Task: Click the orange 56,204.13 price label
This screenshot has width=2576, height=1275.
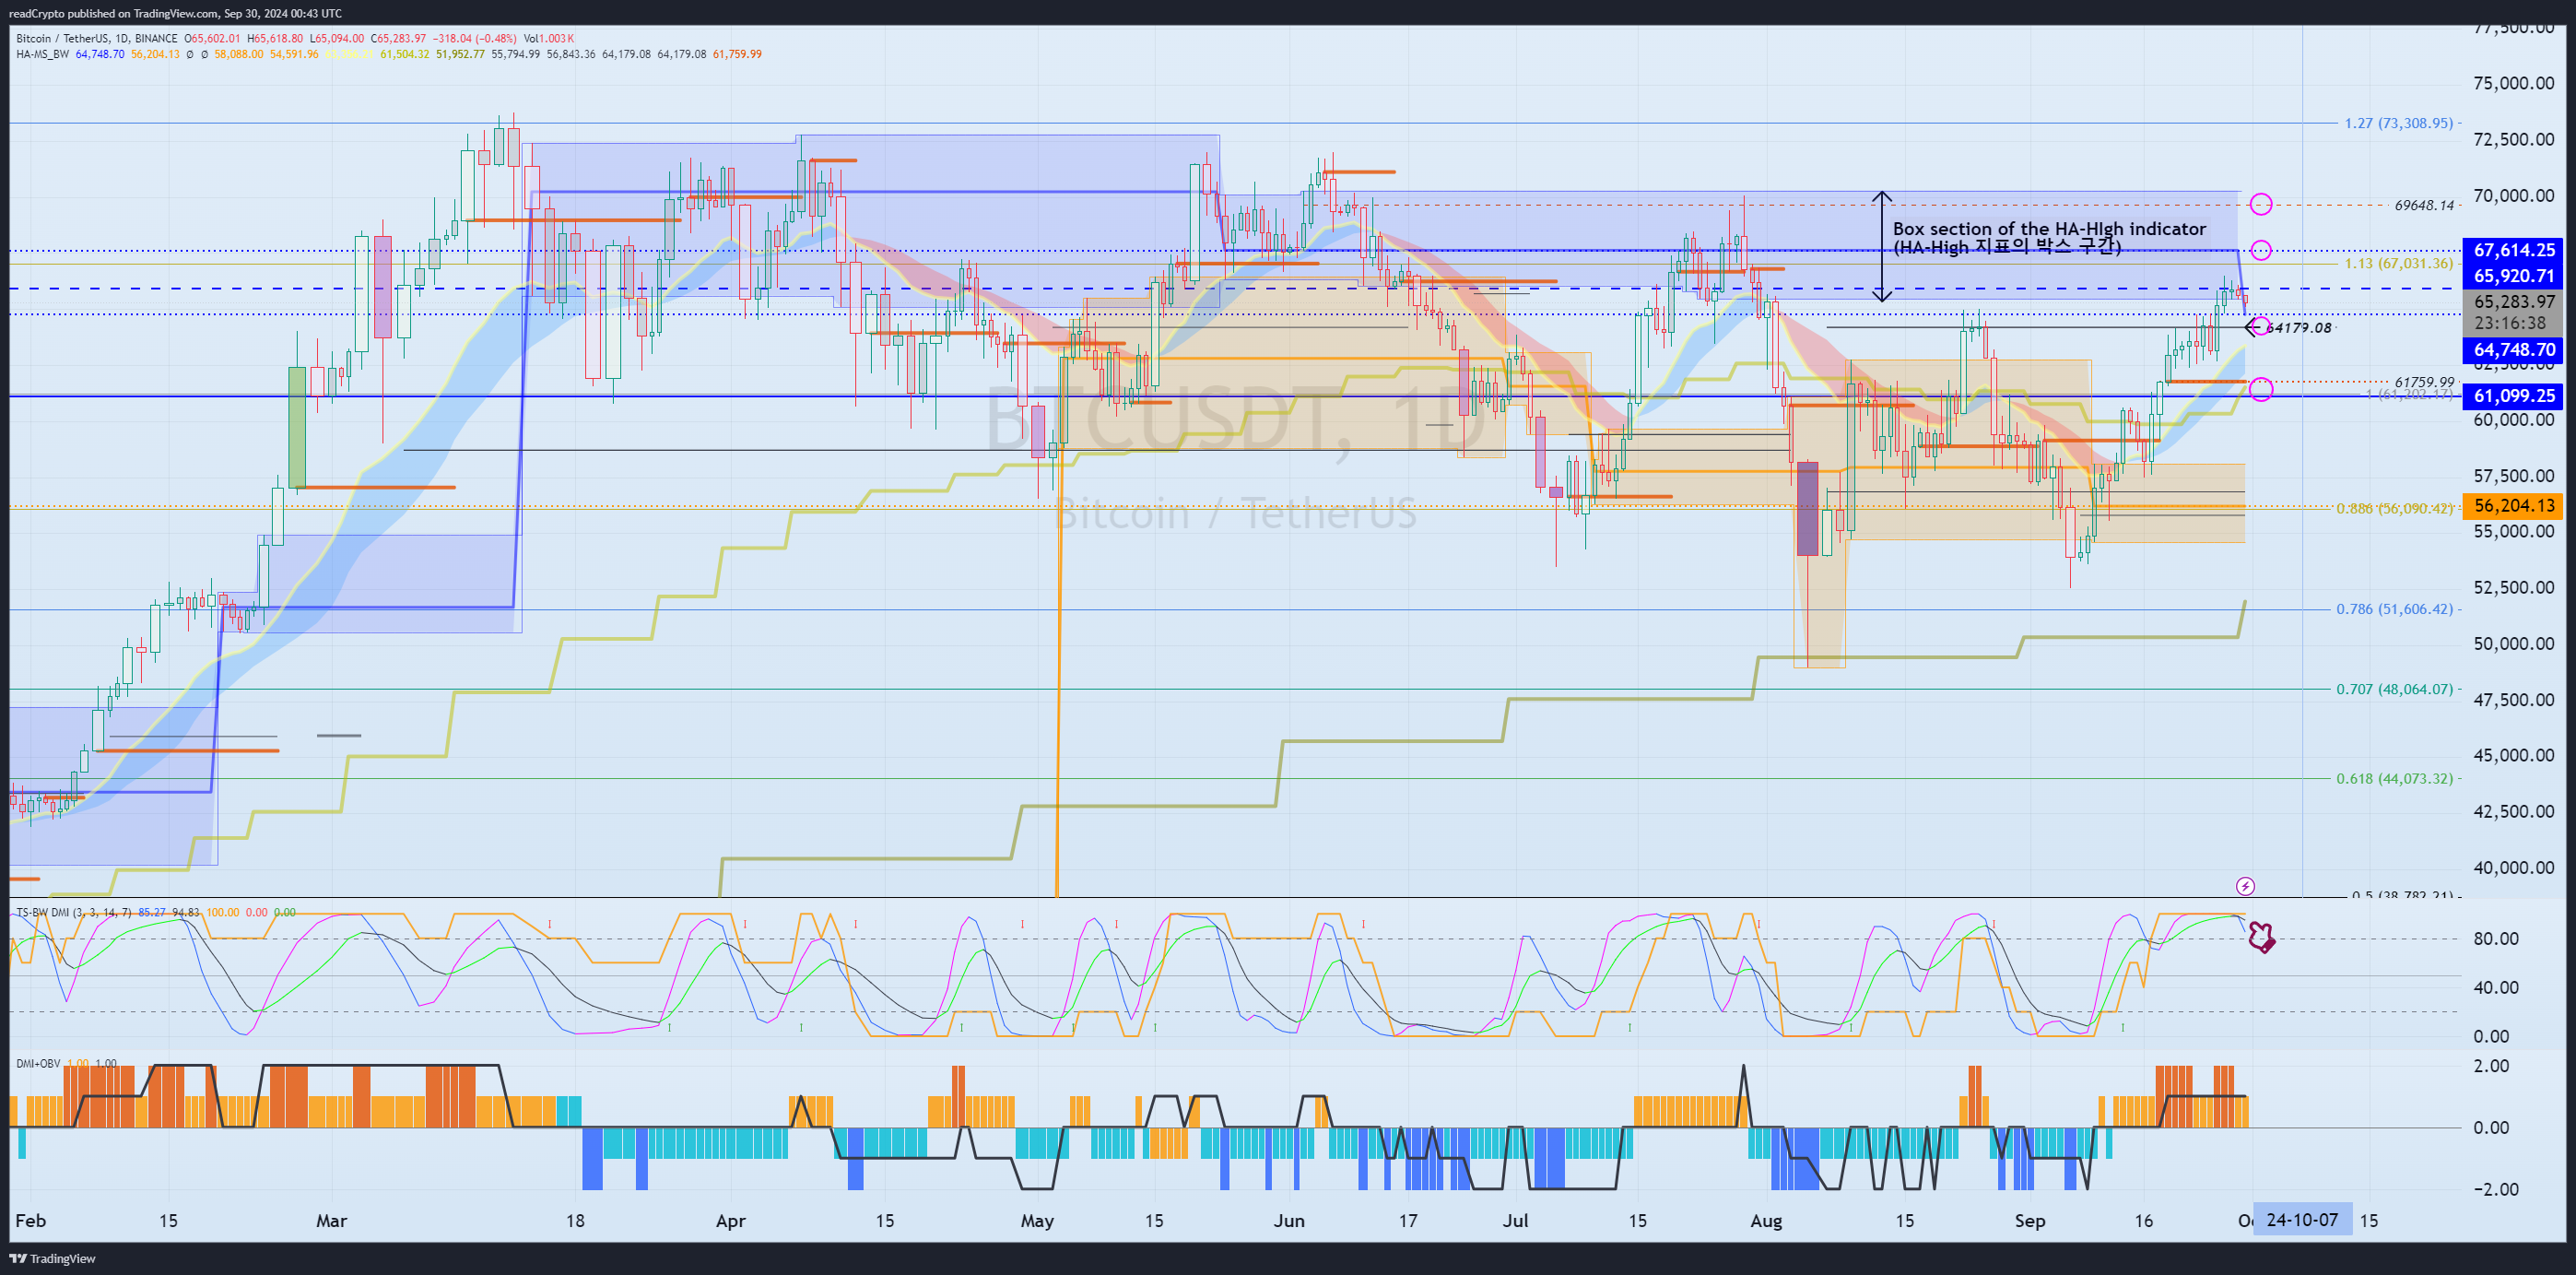Action: tap(2513, 506)
